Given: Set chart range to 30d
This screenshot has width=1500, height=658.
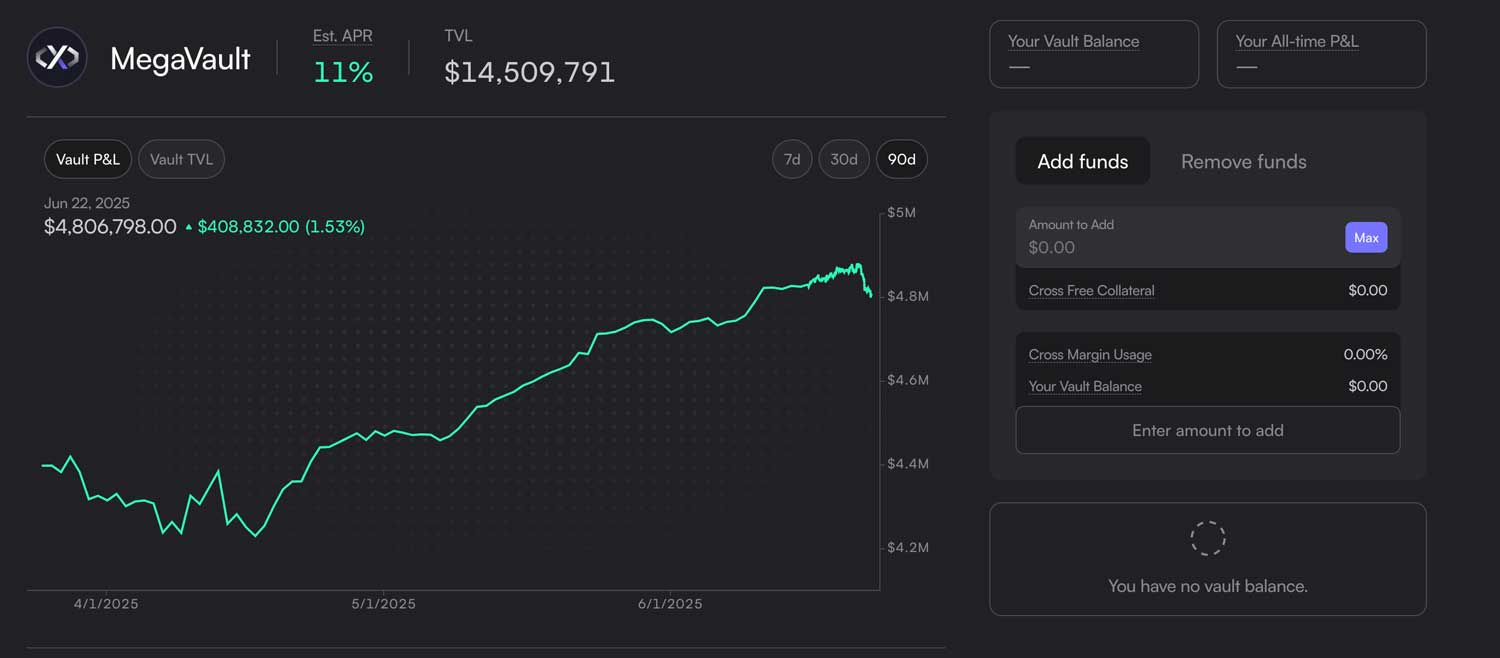Looking at the screenshot, I should (x=844, y=159).
